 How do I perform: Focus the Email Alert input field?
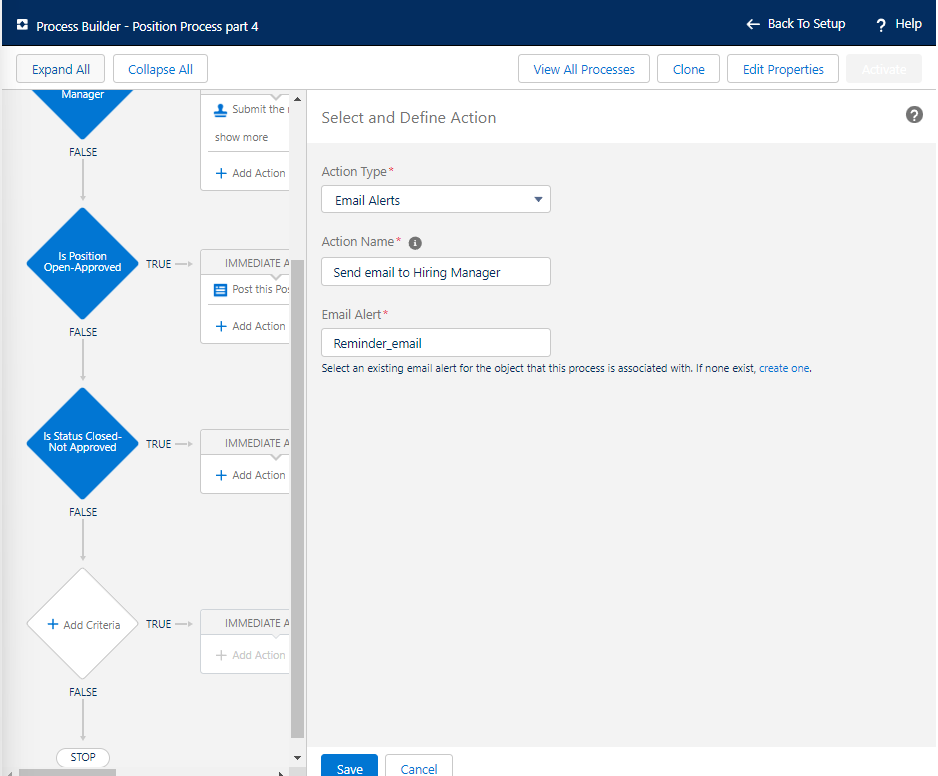pos(436,342)
